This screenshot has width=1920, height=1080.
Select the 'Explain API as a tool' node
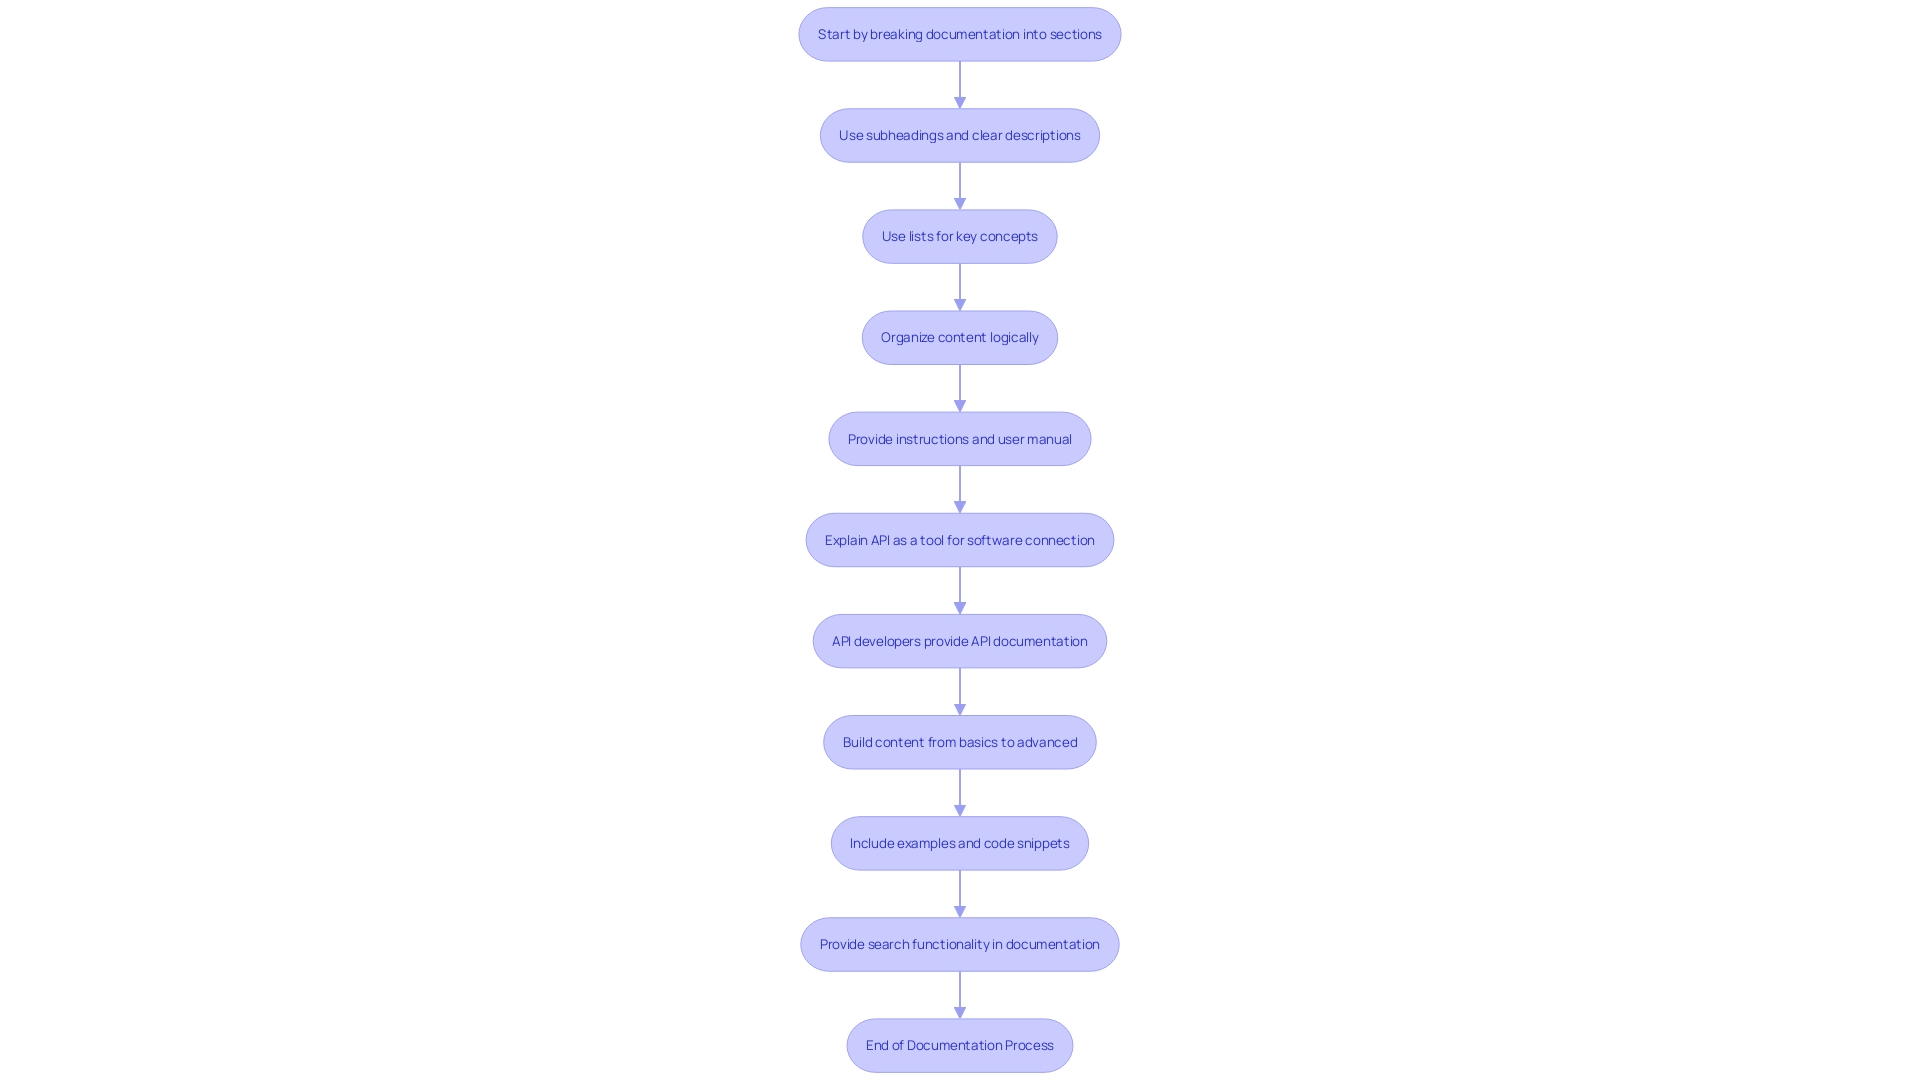[x=960, y=538]
